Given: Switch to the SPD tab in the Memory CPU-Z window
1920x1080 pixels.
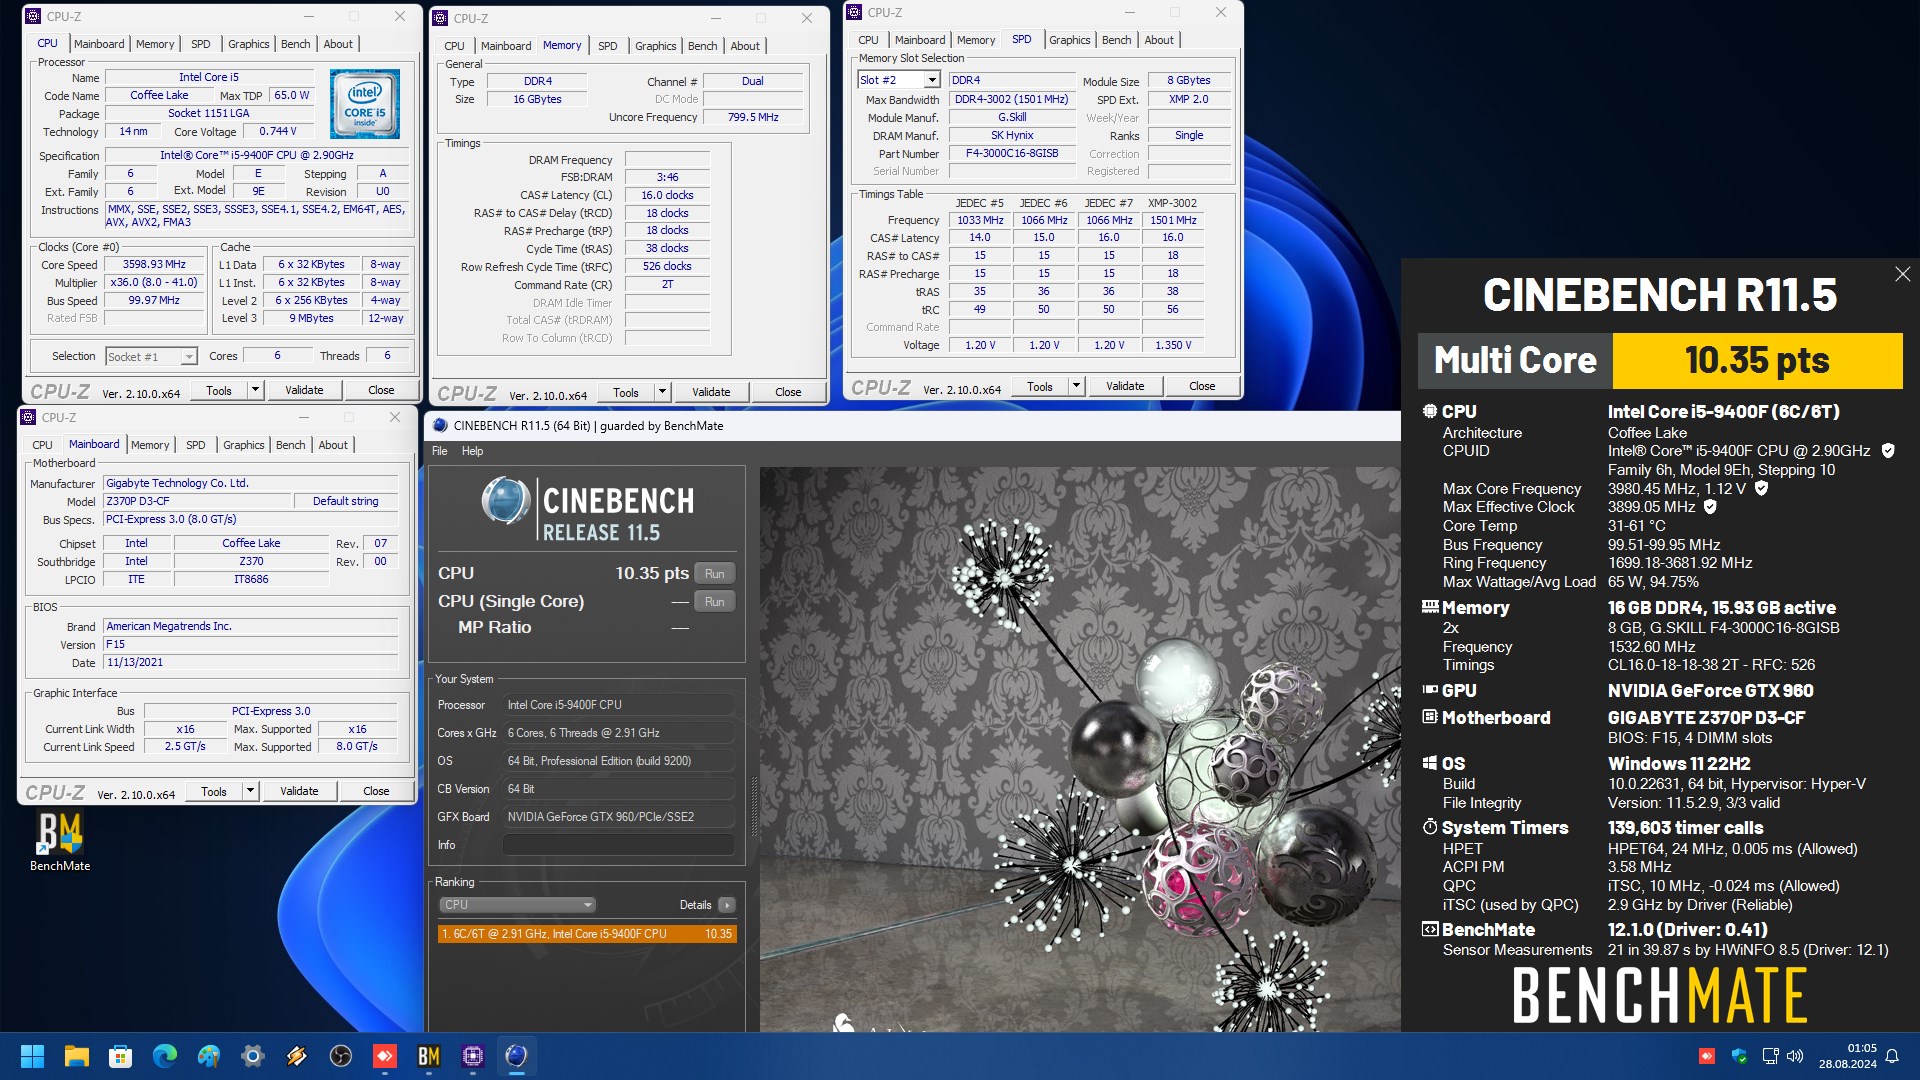Looking at the screenshot, I should (608, 46).
